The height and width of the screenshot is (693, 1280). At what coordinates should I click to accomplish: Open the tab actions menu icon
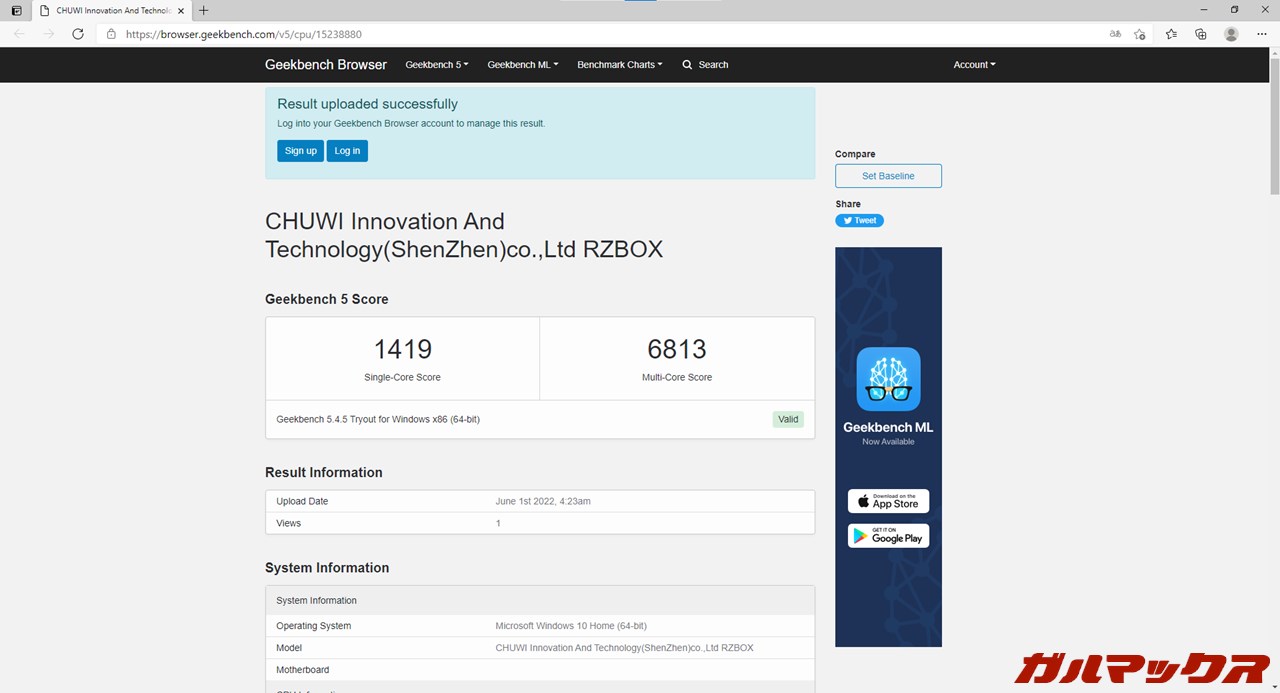point(16,10)
